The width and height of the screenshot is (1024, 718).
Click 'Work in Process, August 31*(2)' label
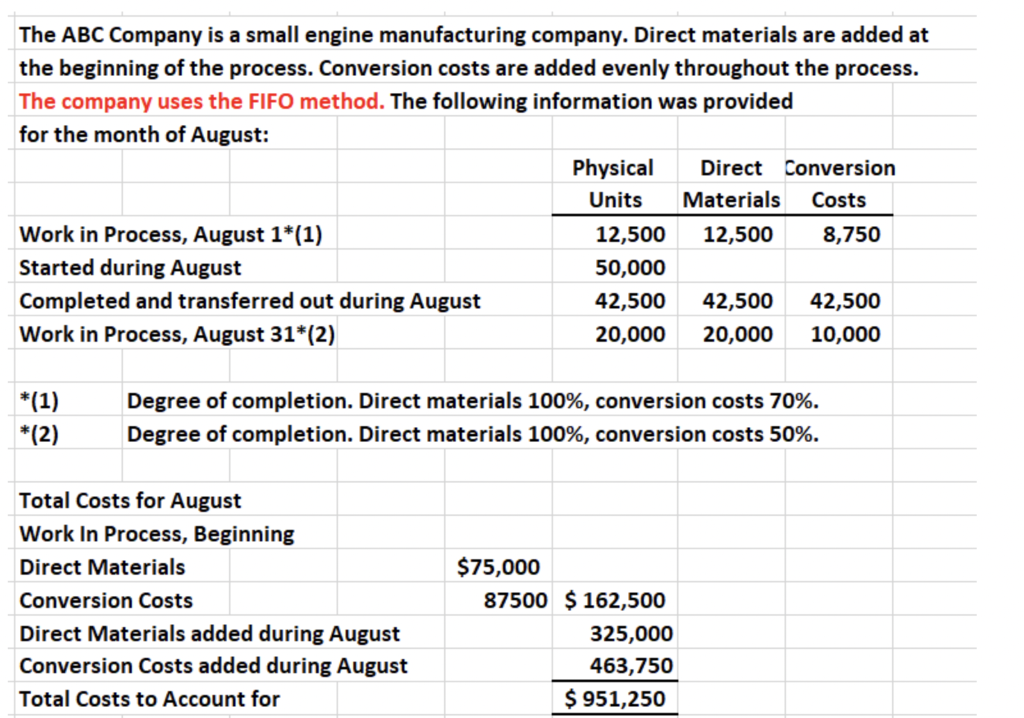click(177, 334)
